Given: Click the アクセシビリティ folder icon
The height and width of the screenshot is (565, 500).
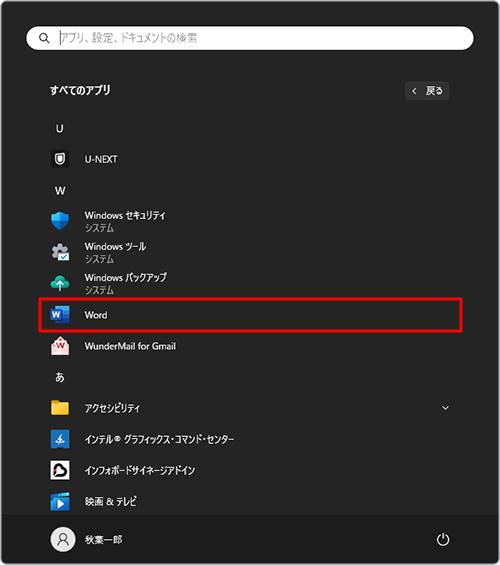Looking at the screenshot, I should pos(60,408).
